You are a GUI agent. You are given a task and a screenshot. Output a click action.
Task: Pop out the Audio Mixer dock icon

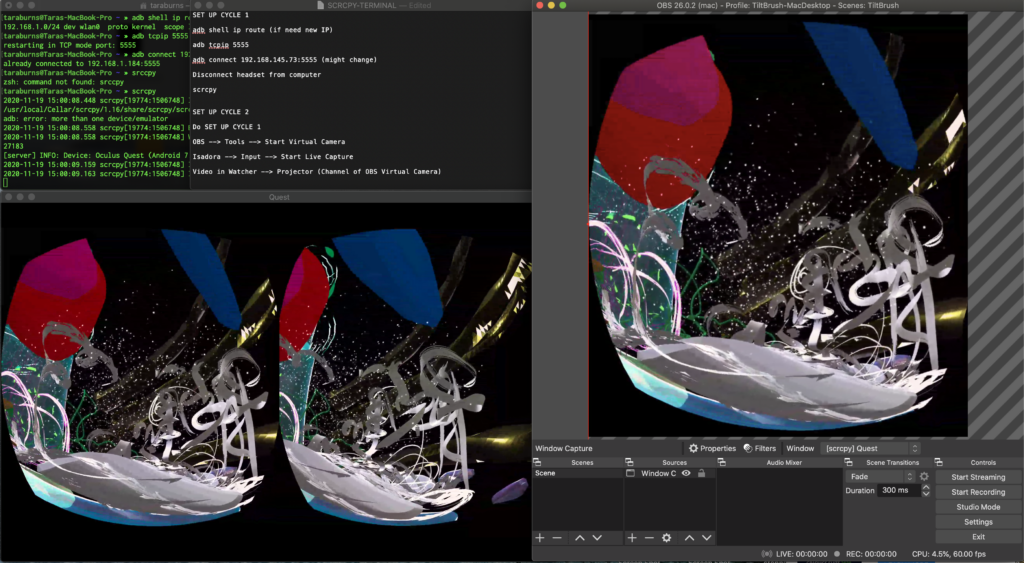pos(722,462)
